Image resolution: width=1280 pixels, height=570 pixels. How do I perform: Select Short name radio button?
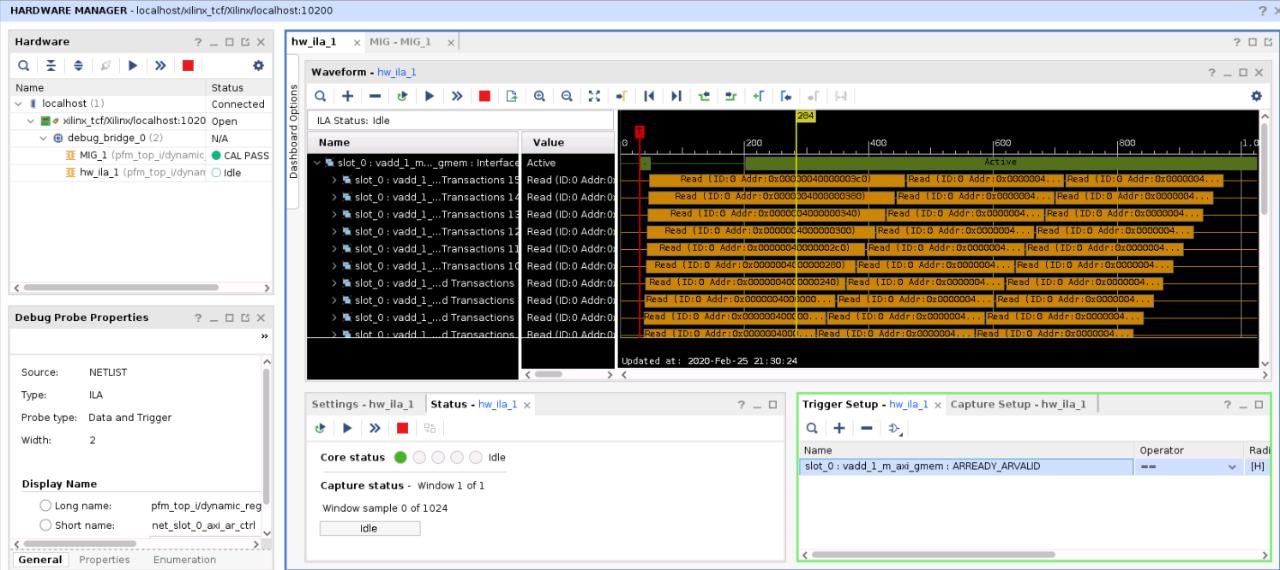click(x=46, y=525)
